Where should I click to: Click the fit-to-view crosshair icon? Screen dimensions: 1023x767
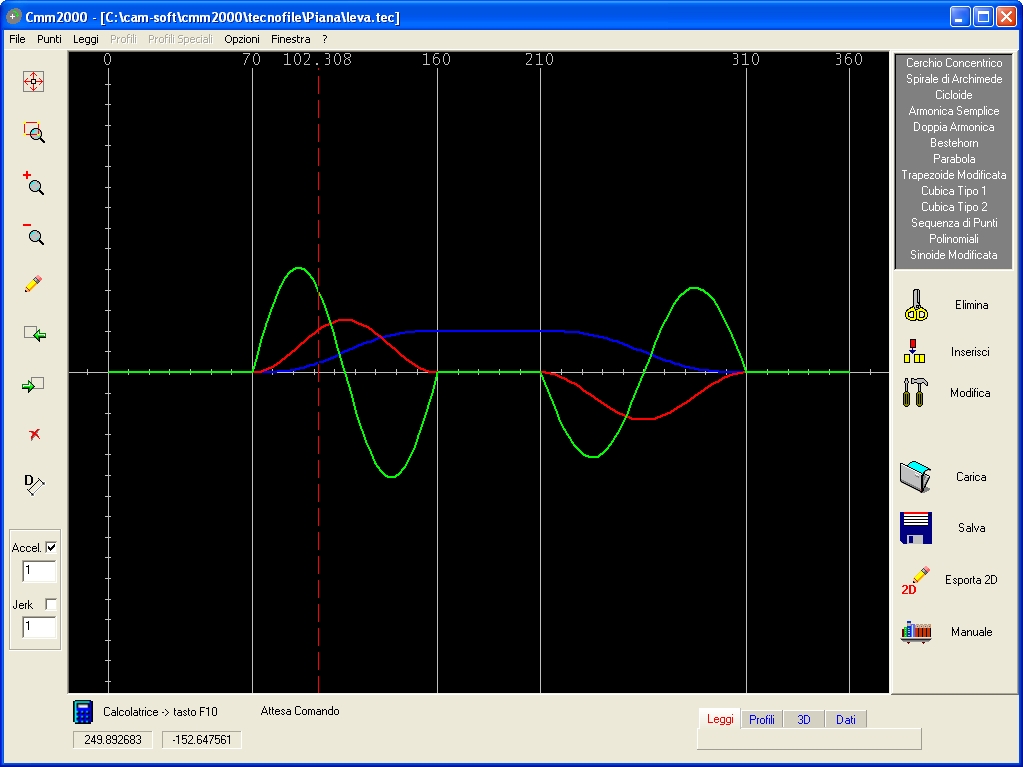click(33, 82)
